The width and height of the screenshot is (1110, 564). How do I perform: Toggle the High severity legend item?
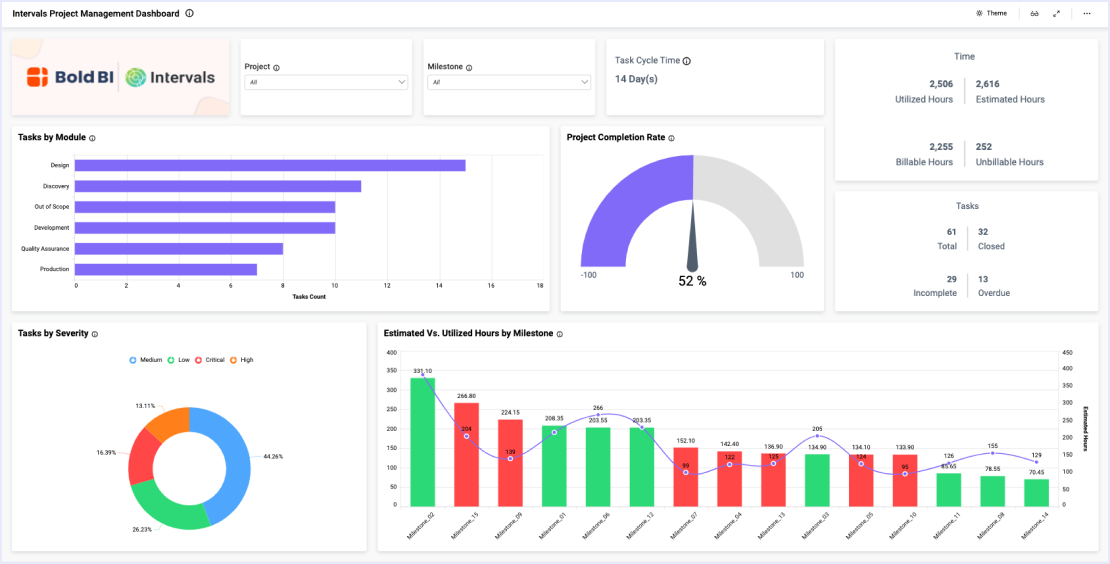pyautogui.click(x=241, y=360)
